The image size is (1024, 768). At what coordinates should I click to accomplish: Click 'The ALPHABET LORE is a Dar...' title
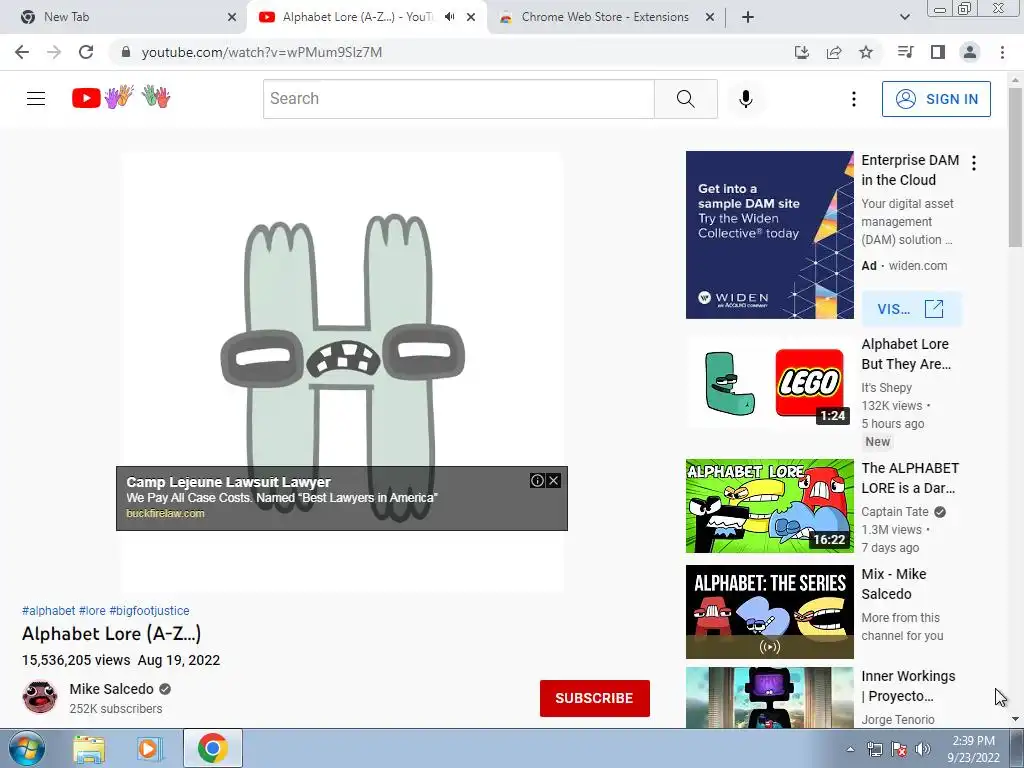[910, 478]
